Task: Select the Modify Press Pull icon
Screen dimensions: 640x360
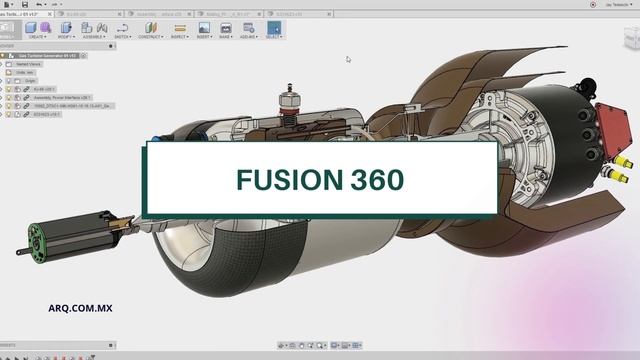Action: click(x=66, y=28)
